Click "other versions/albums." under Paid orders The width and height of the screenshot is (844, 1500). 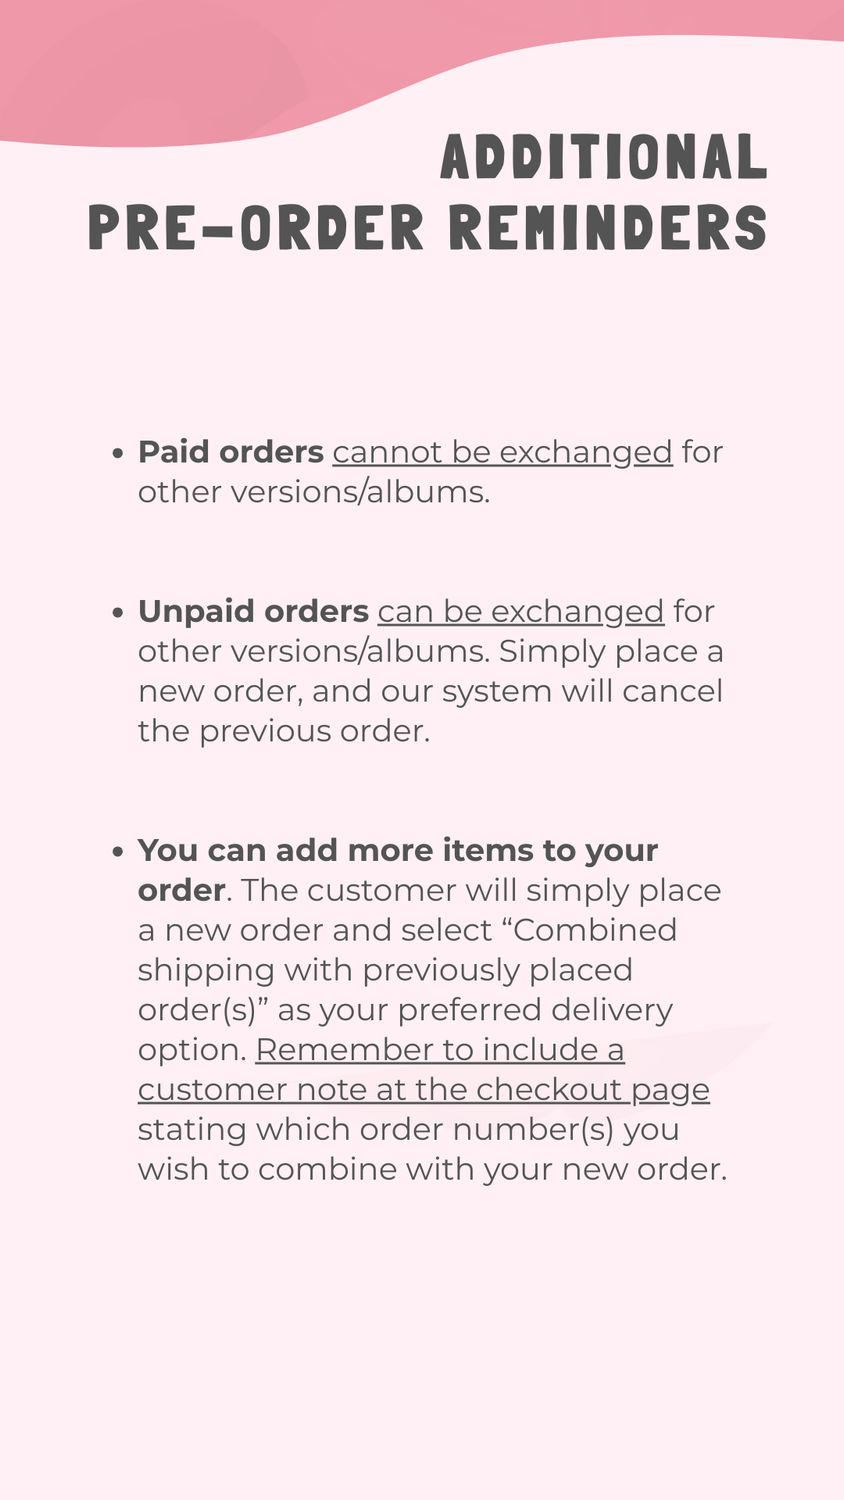[x=314, y=492]
